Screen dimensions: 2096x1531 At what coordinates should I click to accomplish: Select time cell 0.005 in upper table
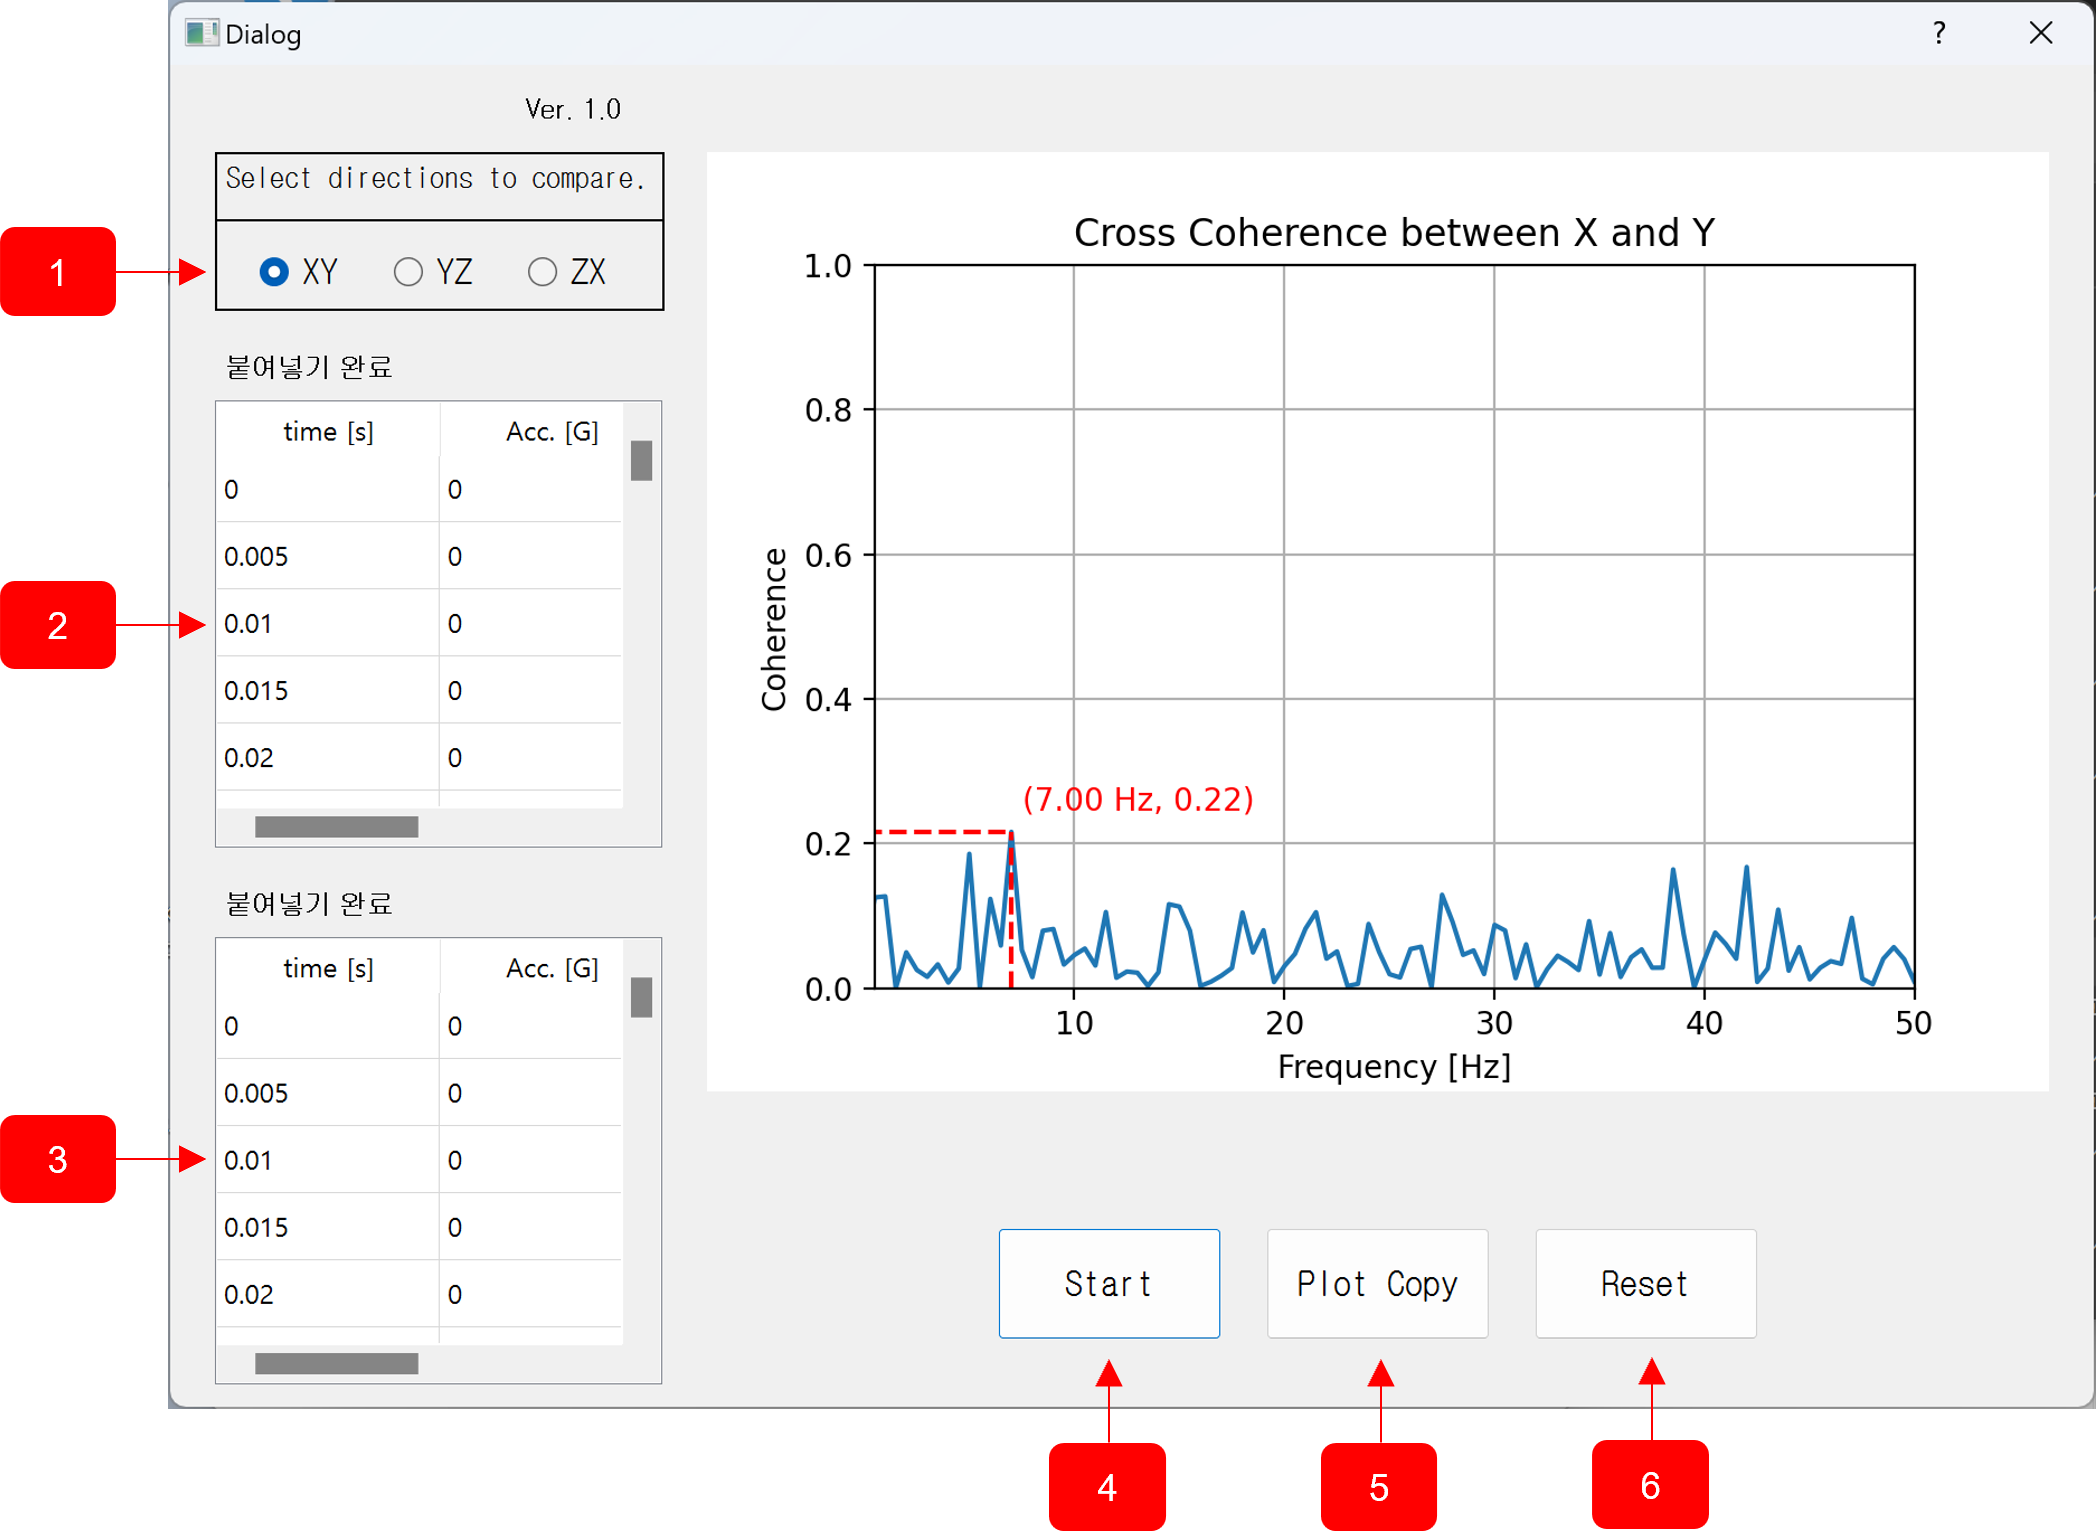[328, 556]
